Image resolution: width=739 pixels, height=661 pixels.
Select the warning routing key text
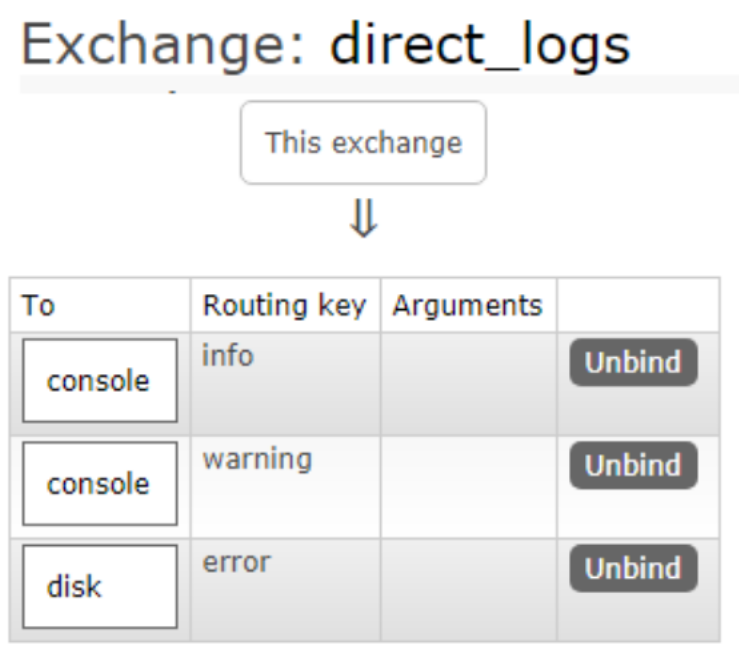tap(257, 459)
